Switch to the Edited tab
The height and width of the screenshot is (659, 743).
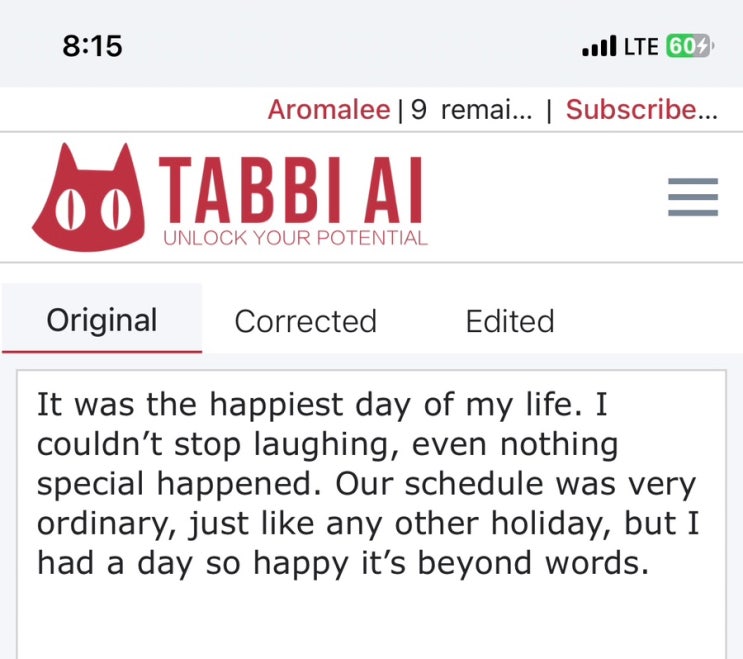point(509,321)
